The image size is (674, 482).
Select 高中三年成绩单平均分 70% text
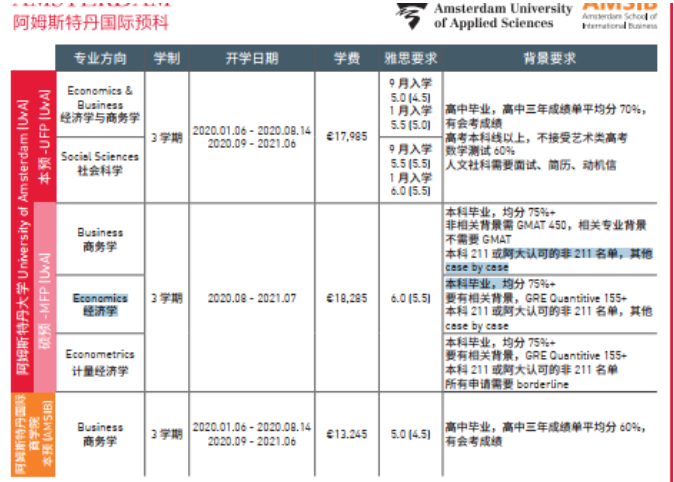point(571,110)
